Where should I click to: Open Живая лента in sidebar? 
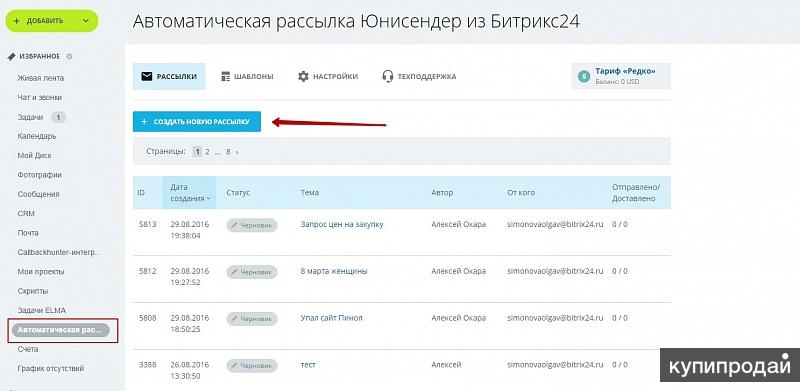click(41, 78)
